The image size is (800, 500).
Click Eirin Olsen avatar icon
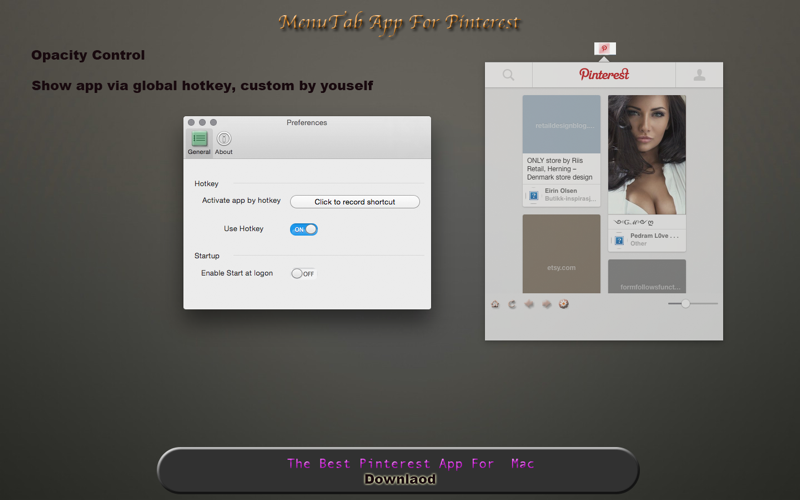coord(533,195)
